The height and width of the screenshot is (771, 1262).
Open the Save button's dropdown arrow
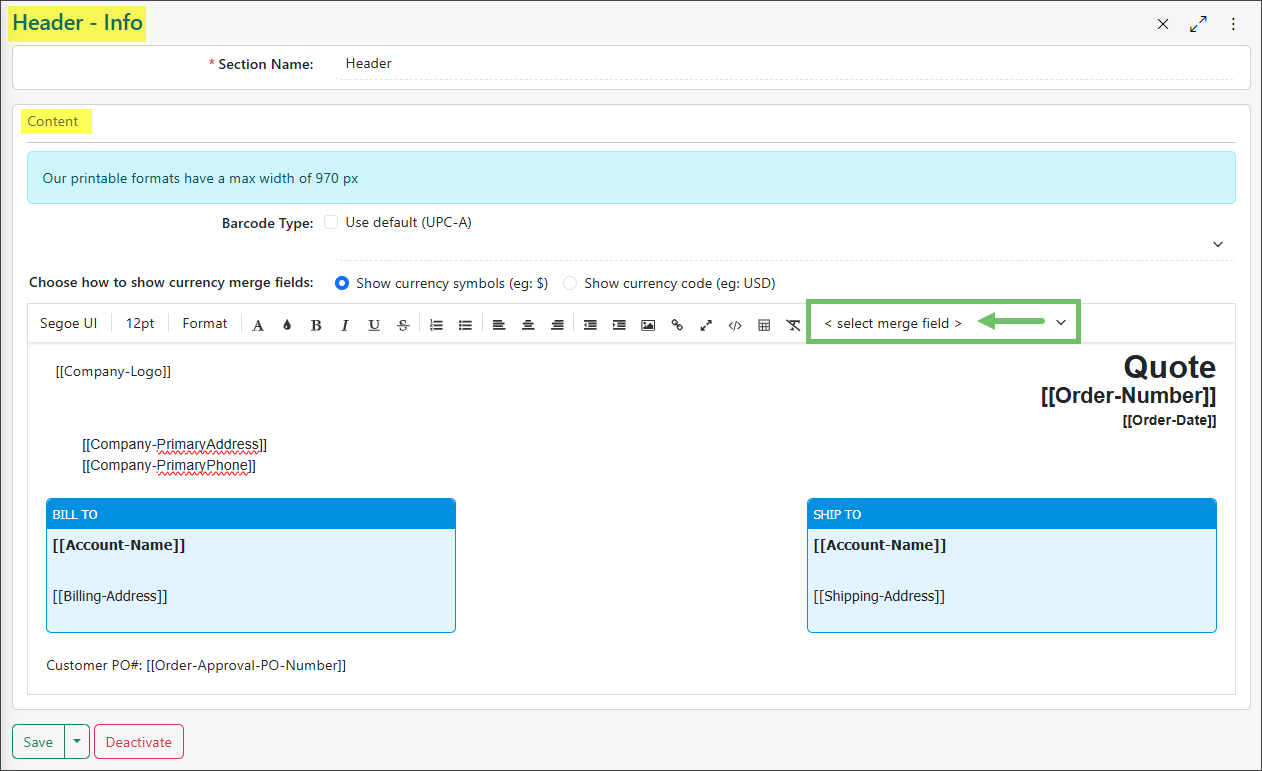coord(77,741)
